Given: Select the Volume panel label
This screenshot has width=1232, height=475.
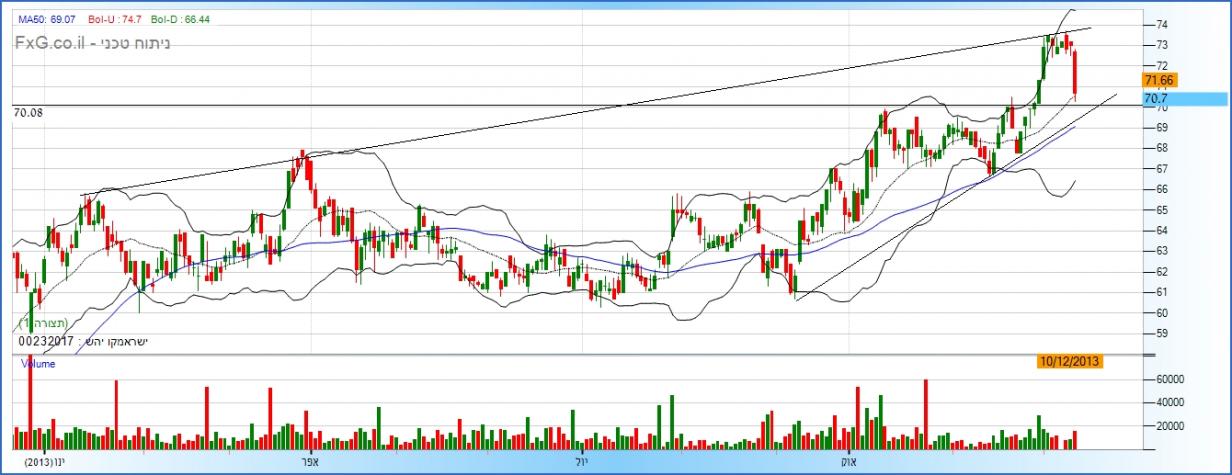Looking at the screenshot, I should (38, 365).
